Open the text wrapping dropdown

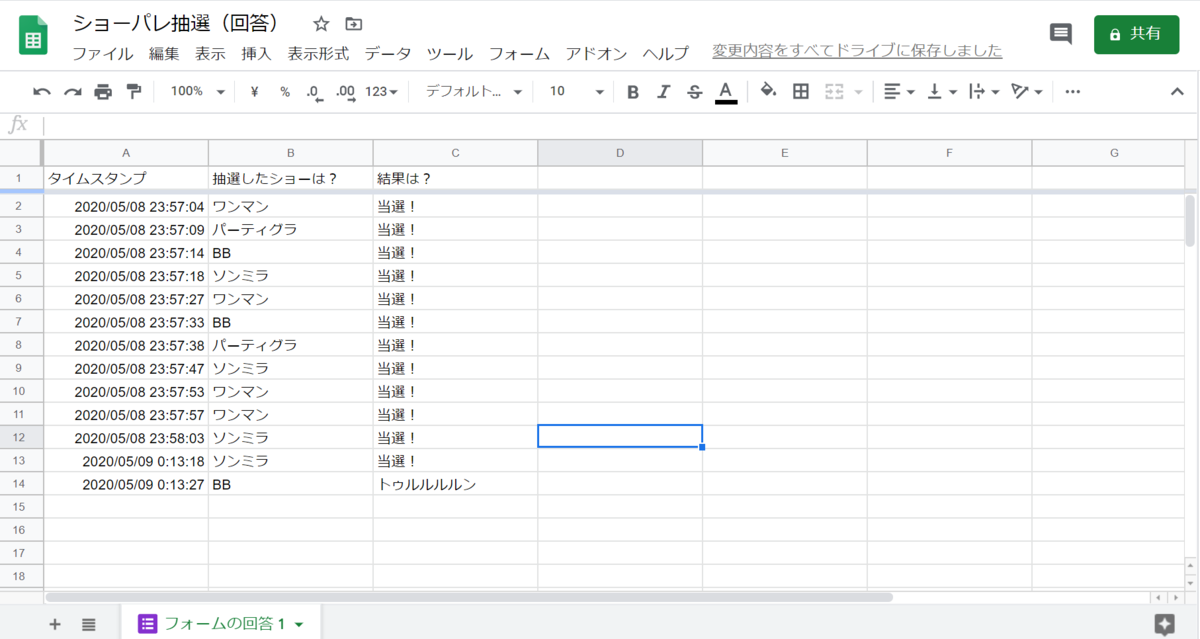click(x=985, y=92)
